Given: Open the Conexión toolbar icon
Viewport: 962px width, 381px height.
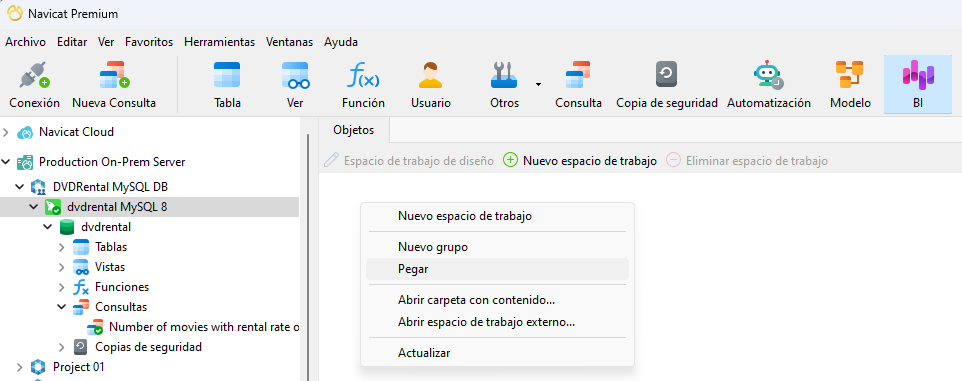Looking at the screenshot, I should [x=34, y=75].
